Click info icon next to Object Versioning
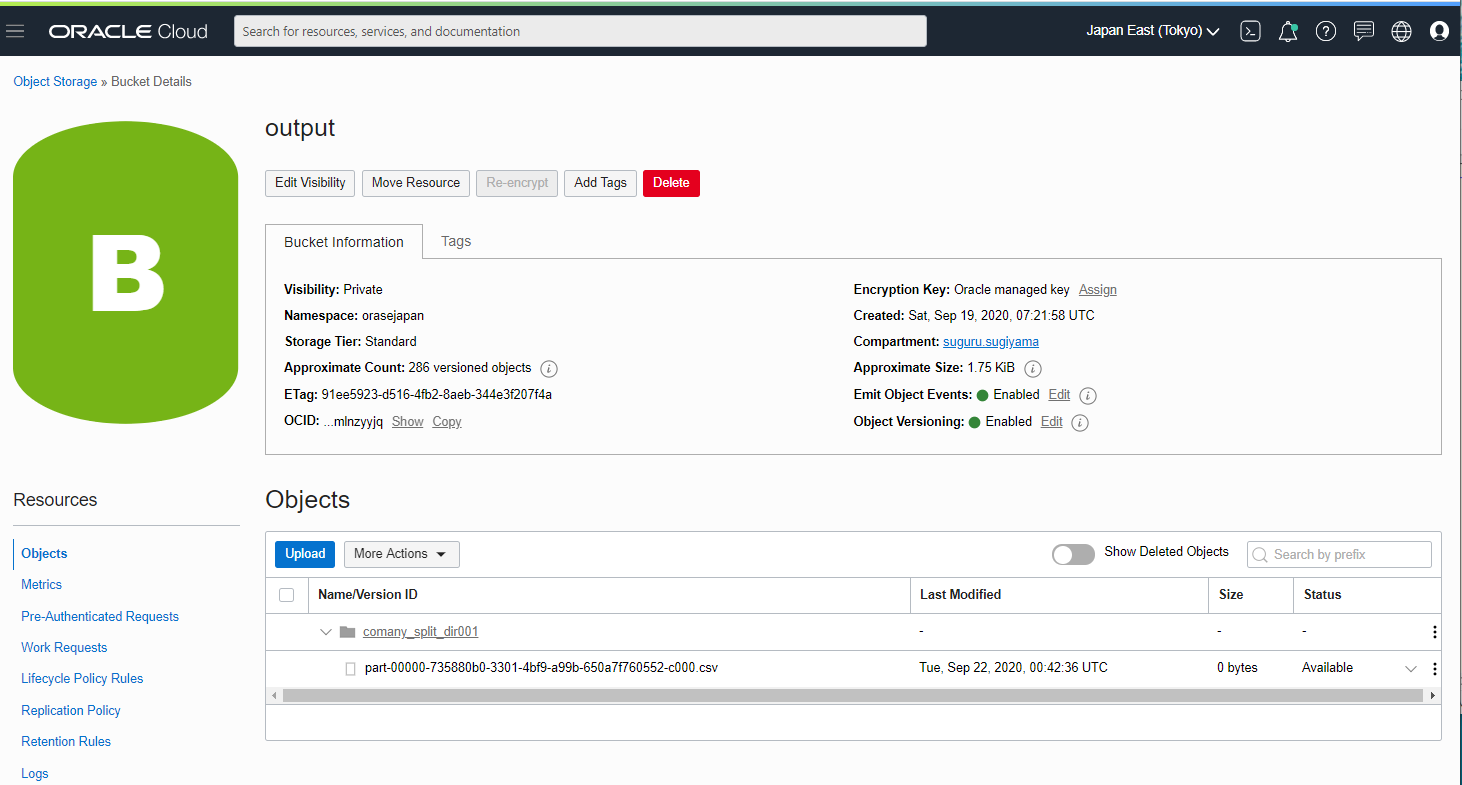 [1080, 422]
